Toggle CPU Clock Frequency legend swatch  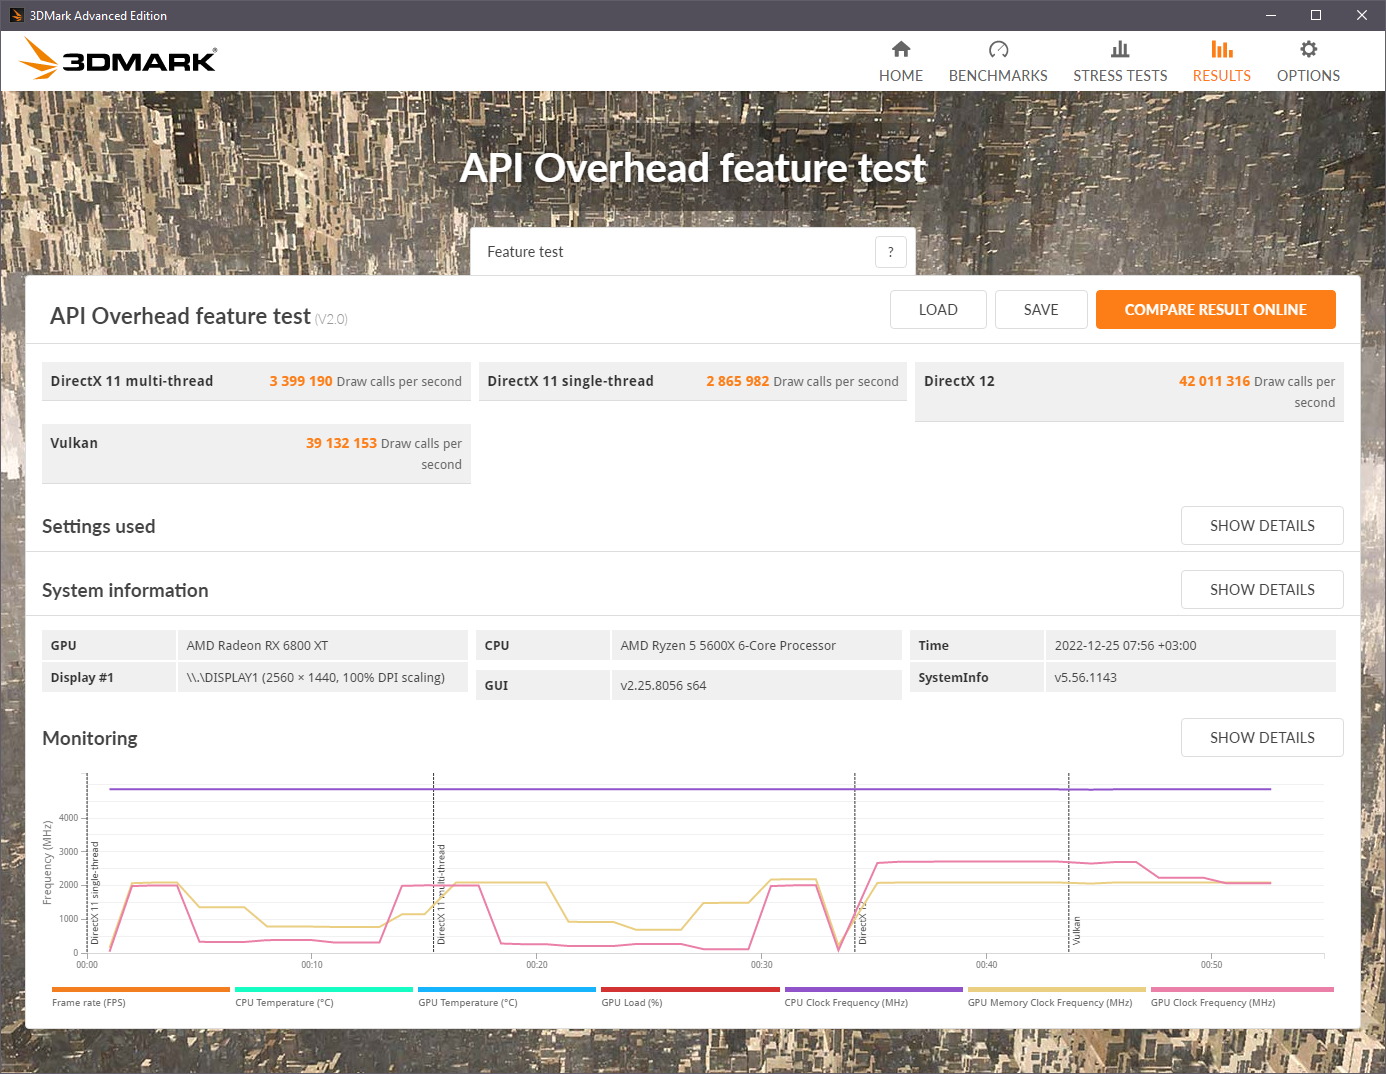coord(874,990)
